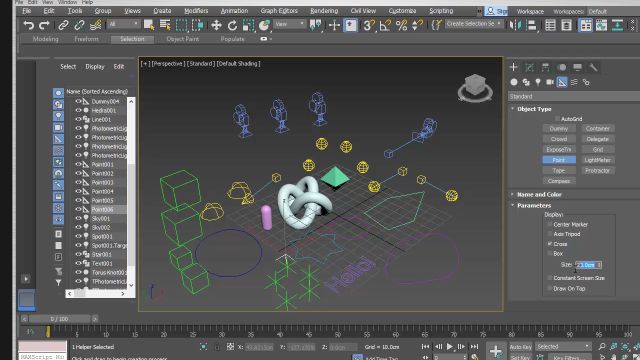Image resolution: width=640 pixels, height=360 pixels.
Task: Open the Selected key filter dropdown
Action: tap(563, 347)
